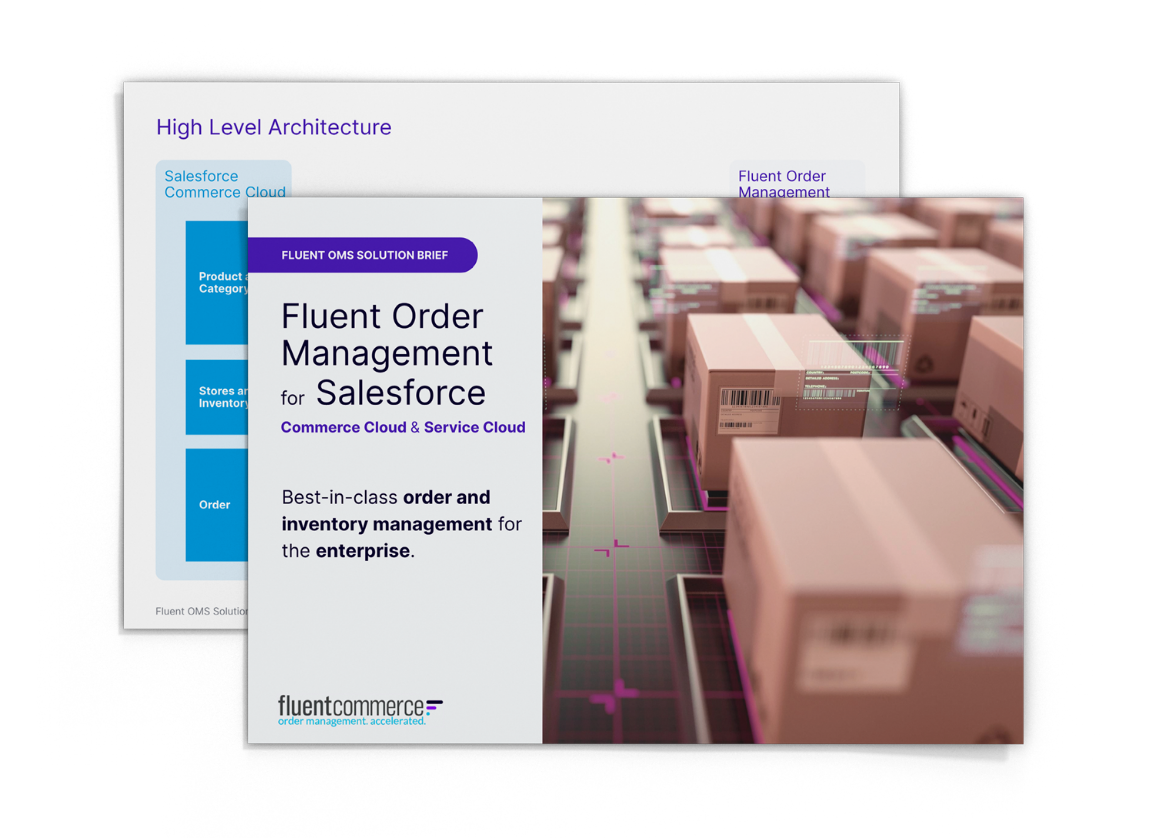The width and height of the screenshot is (1156, 838).
Task: Click the "Fluent Order Management" label on back page
Action: click(x=784, y=184)
